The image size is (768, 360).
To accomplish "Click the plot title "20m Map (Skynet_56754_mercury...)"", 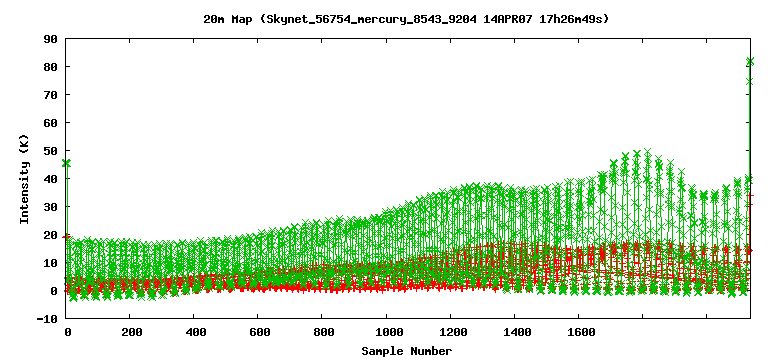I will [x=406, y=20].
